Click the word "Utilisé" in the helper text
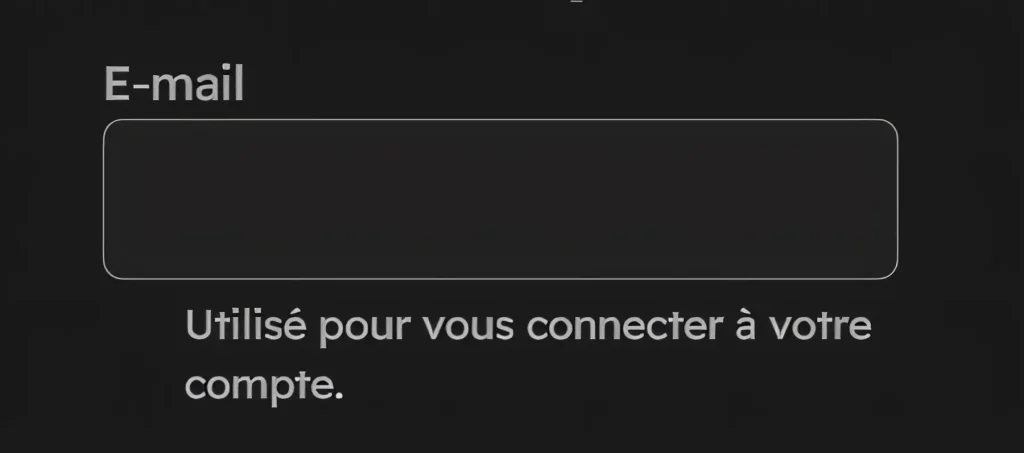 tap(246, 324)
